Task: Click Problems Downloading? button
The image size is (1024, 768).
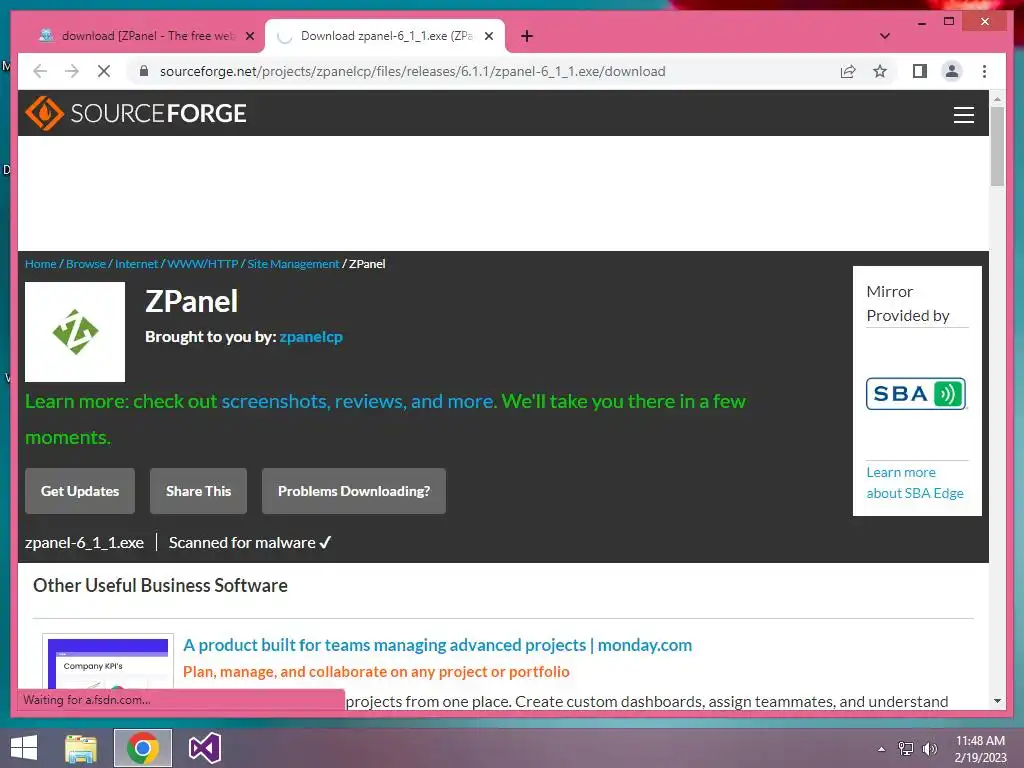Action: click(x=354, y=491)
